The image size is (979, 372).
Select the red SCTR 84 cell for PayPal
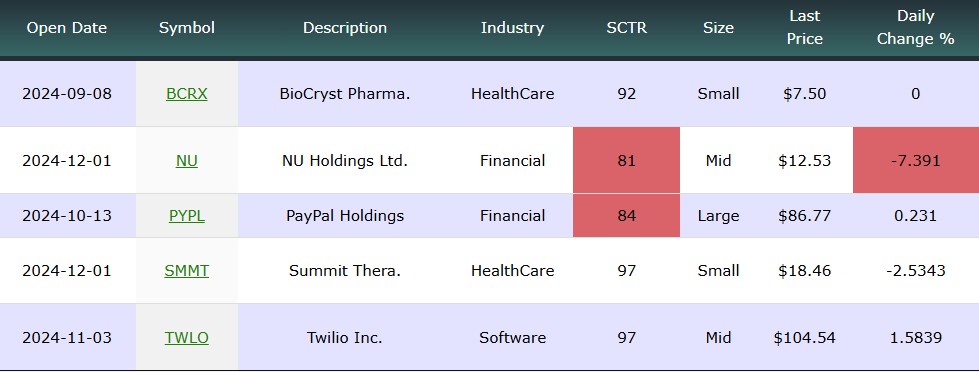point(626,216)
